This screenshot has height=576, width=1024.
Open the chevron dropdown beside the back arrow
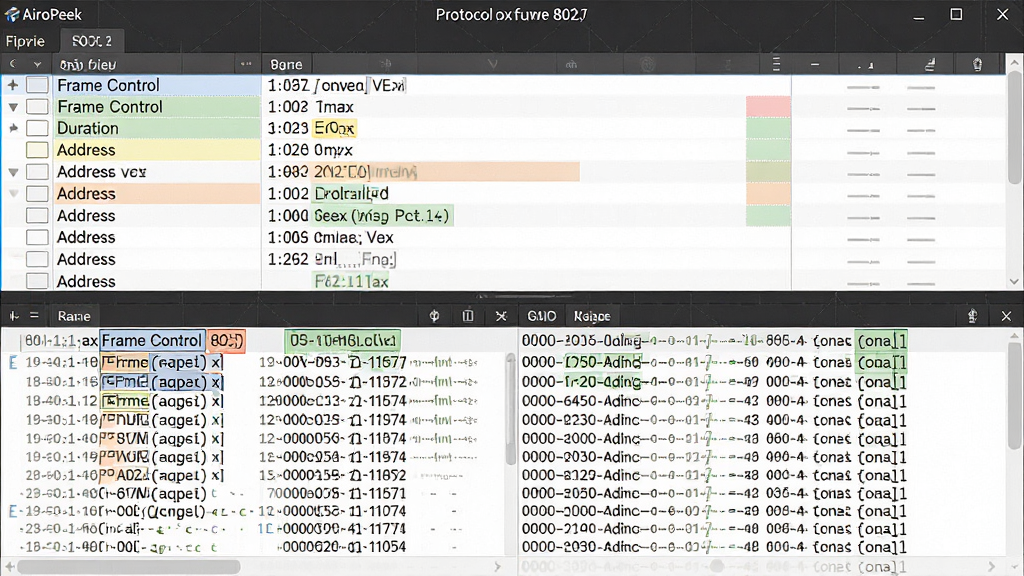point(37,65)
